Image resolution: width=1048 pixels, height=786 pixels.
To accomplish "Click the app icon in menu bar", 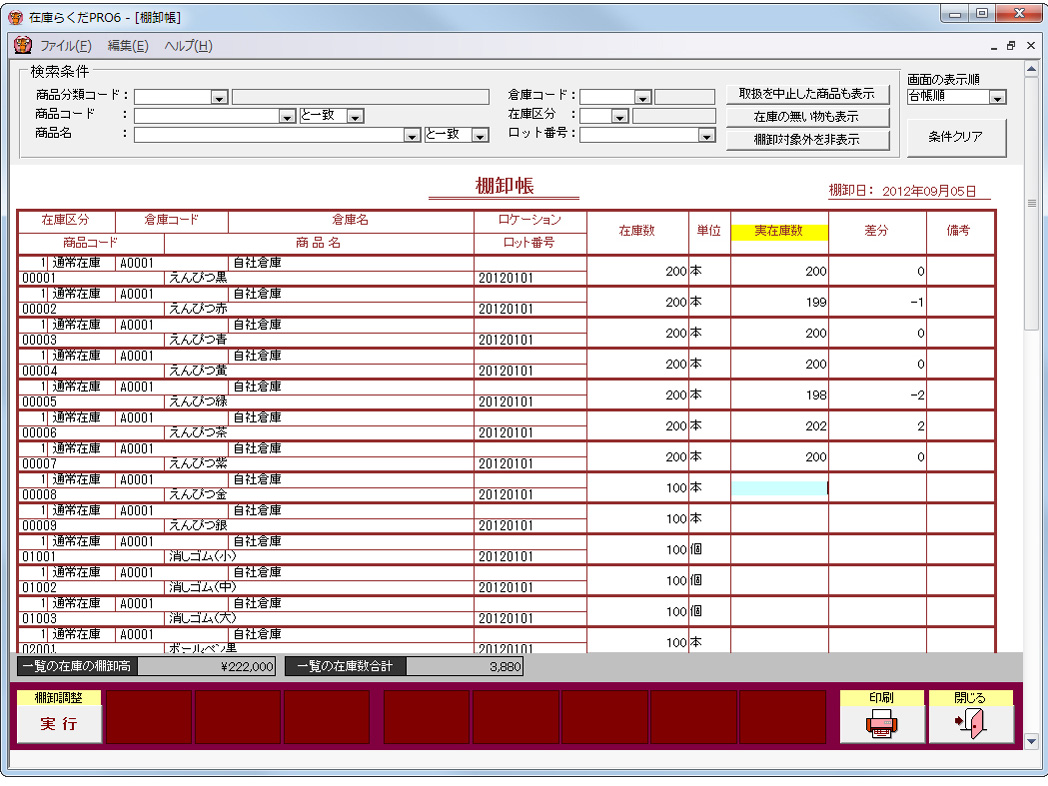I will (x=22, y=46).
